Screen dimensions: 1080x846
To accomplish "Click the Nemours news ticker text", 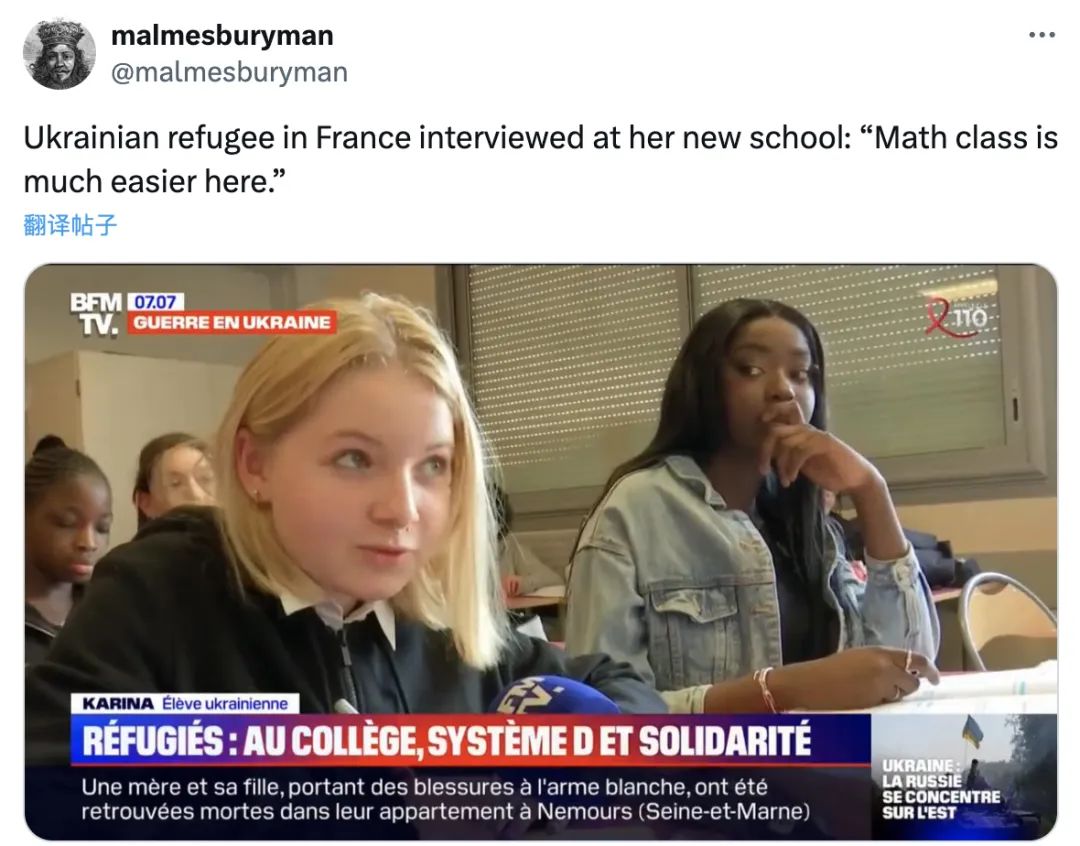I will coord(445,799).
